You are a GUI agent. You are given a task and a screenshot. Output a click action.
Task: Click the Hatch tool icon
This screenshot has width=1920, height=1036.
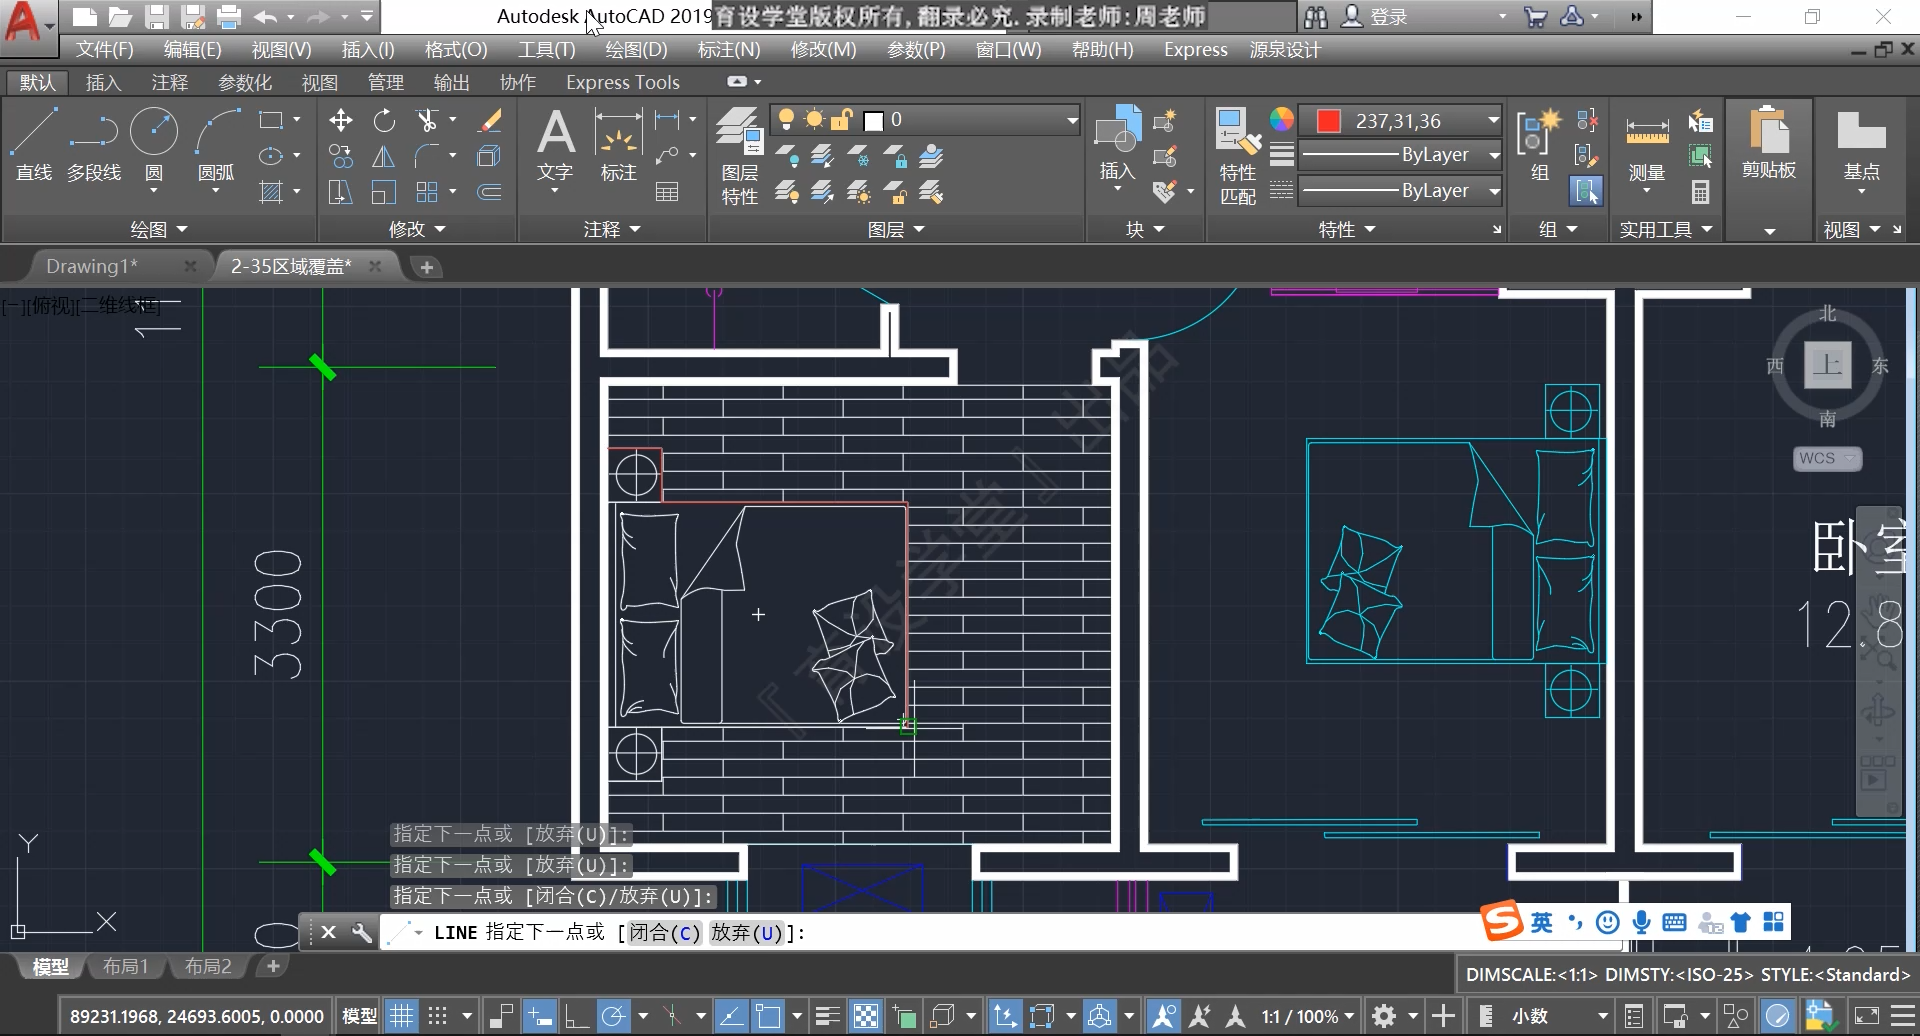point(271,192)
